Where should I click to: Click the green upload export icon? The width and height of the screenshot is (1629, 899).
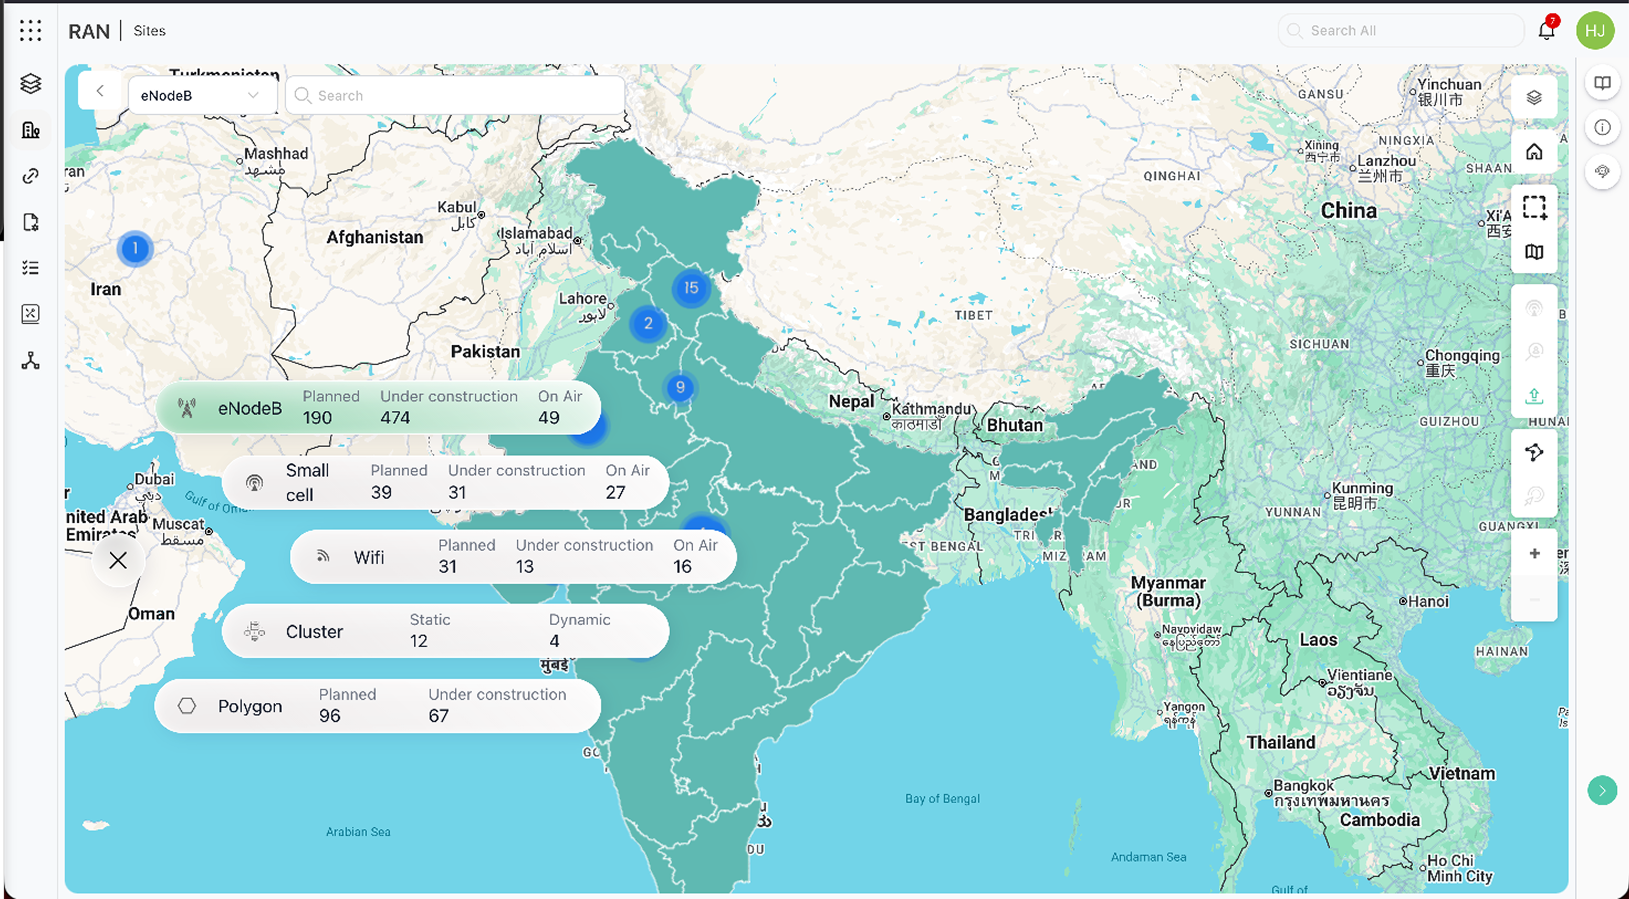[x=1534, y=396]
